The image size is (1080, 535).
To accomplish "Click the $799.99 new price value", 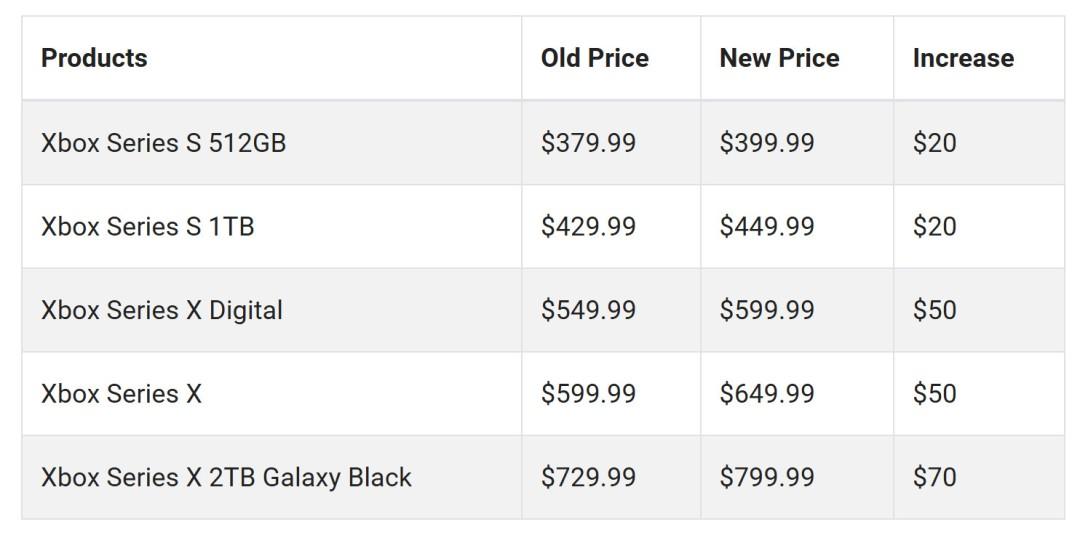I will pos(767,478).
